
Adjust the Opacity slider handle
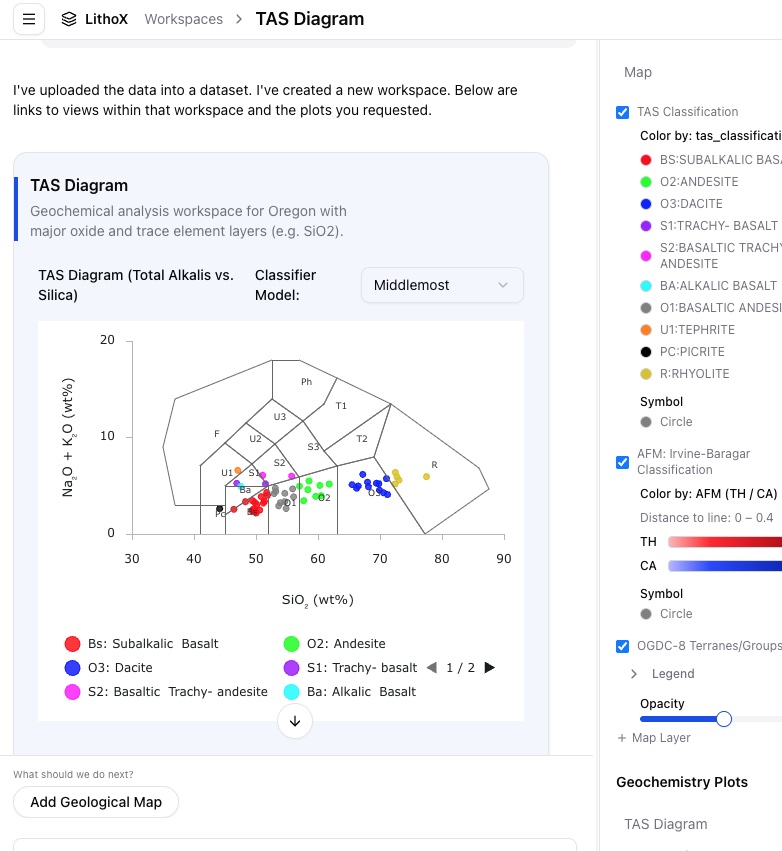724,719
